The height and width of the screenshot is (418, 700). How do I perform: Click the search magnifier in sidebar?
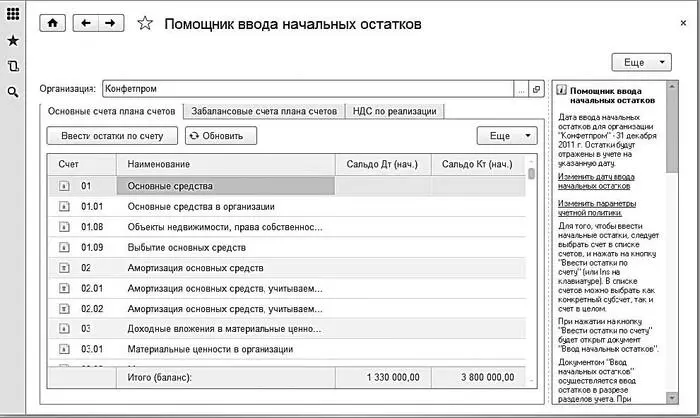click(13, 92)
